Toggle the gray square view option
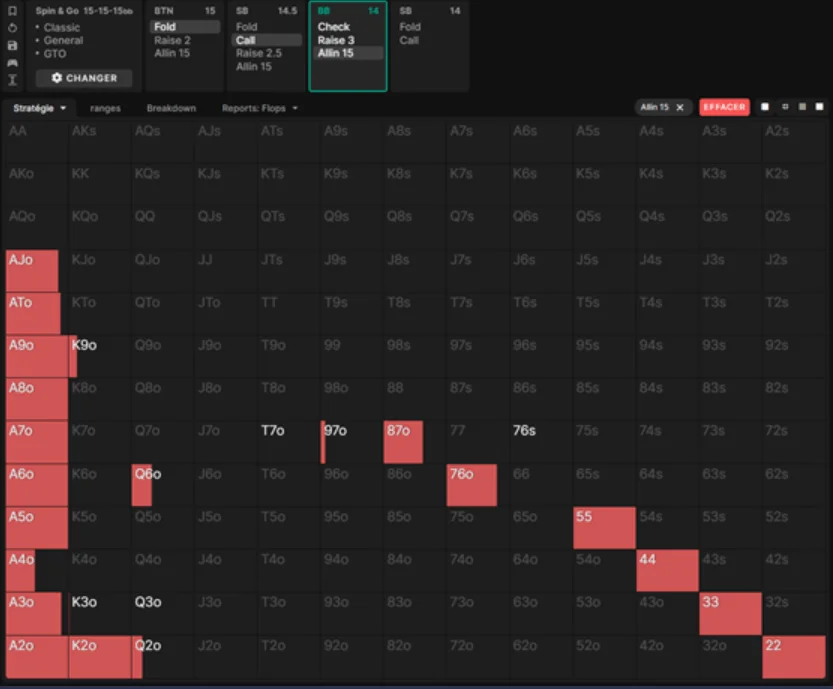This screenshot has height=689, width=833. (x=802, y=107)
